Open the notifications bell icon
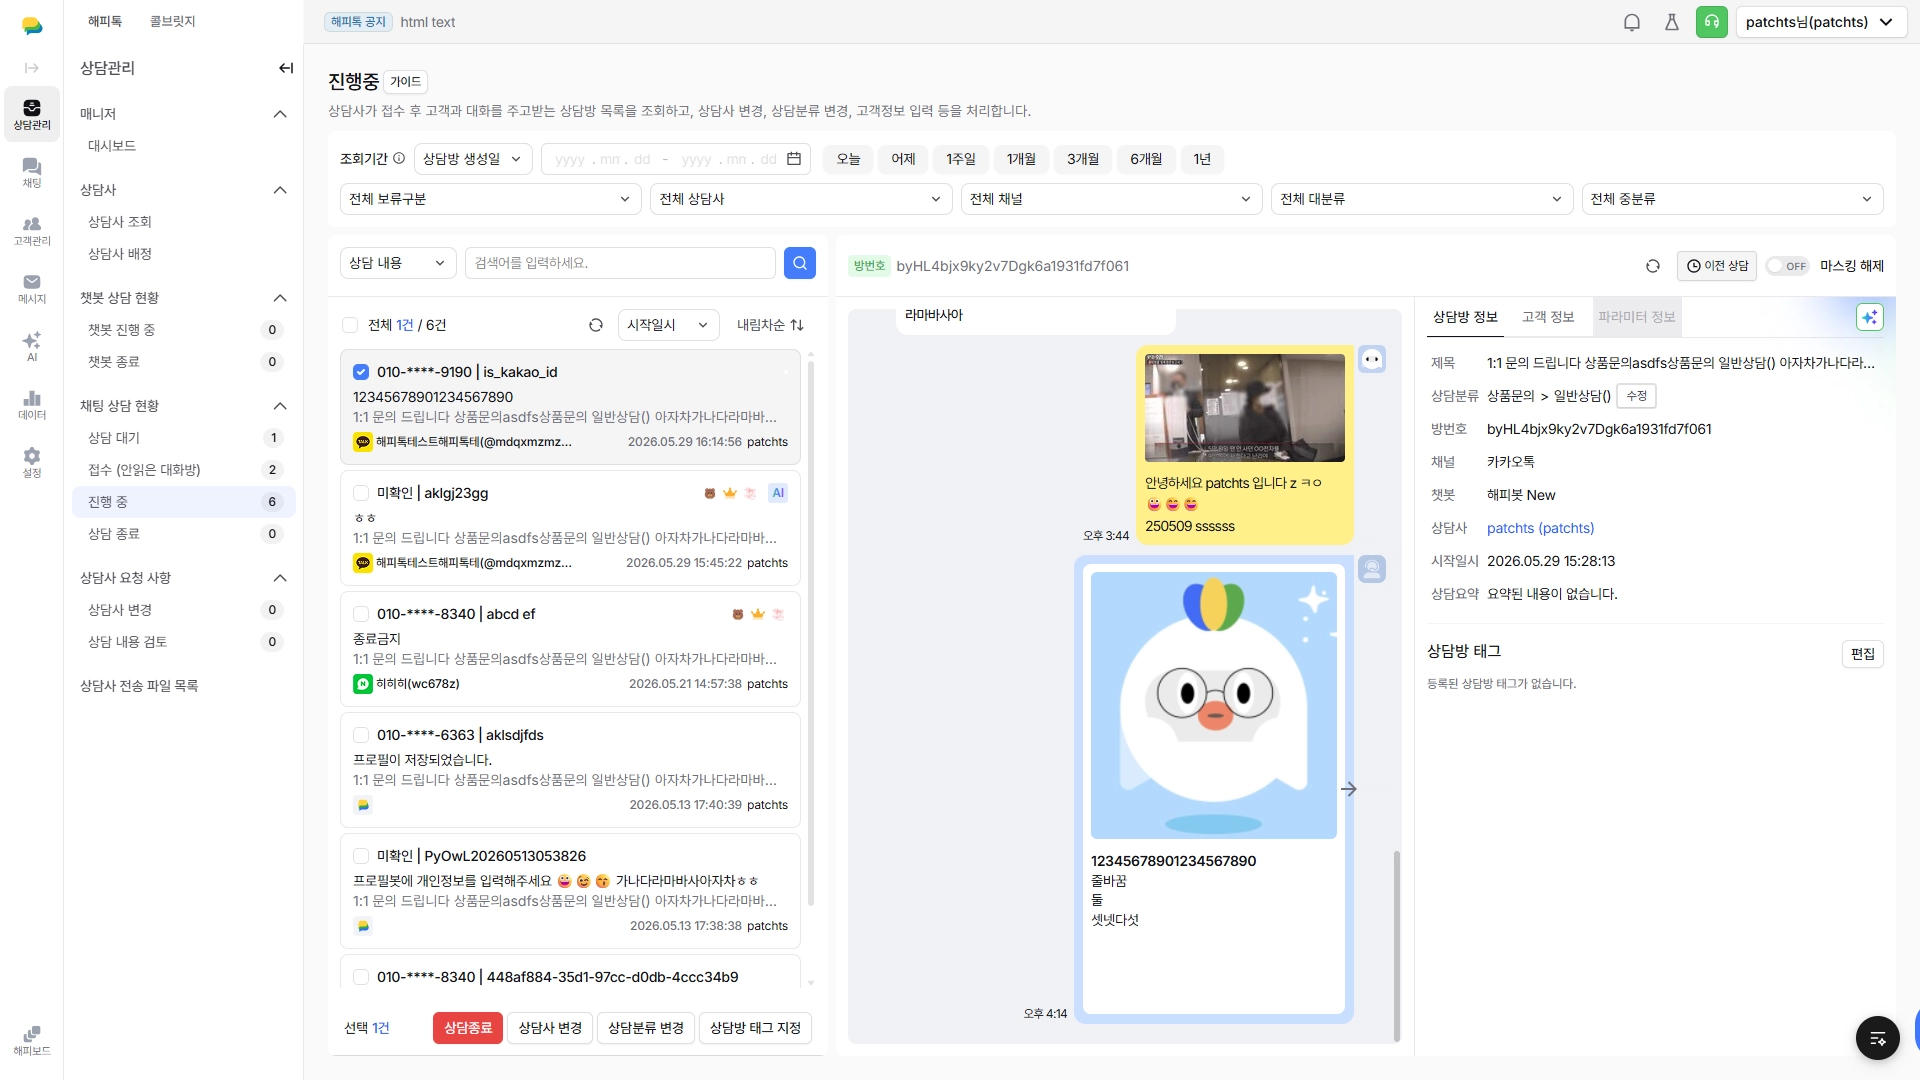1920x1080 pixels. [1632, 22]
